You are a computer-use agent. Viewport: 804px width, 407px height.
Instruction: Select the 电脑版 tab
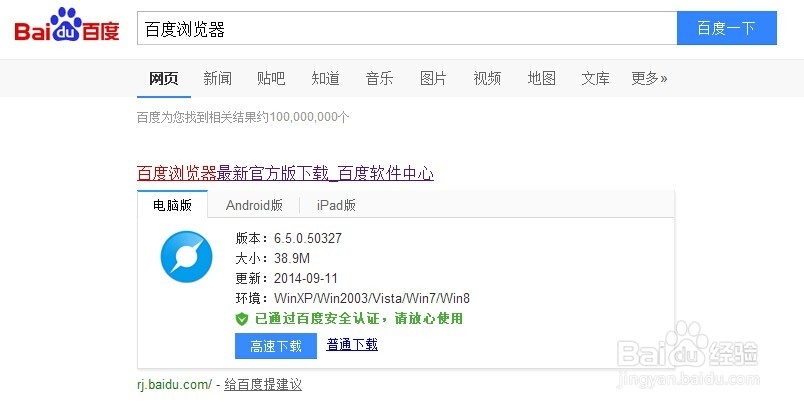[172, 205]
